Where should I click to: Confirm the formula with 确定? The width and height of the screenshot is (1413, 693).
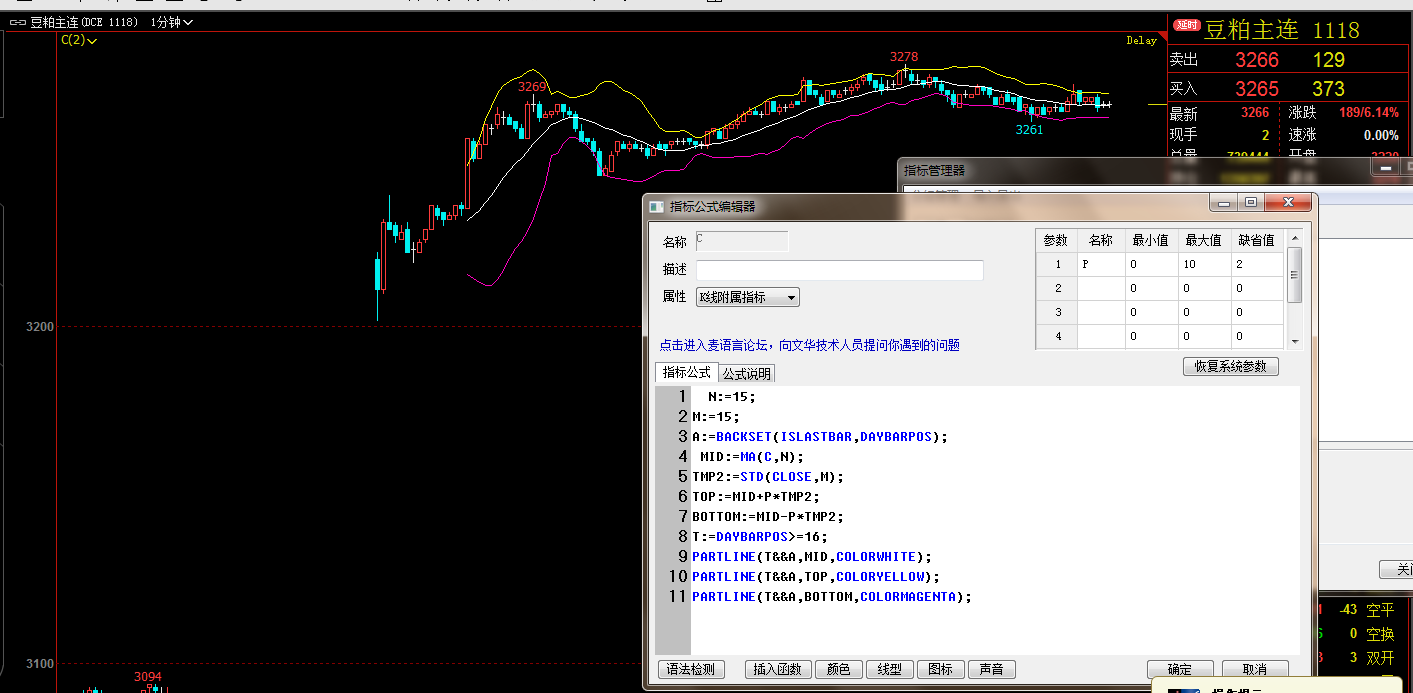point(1180,669)
